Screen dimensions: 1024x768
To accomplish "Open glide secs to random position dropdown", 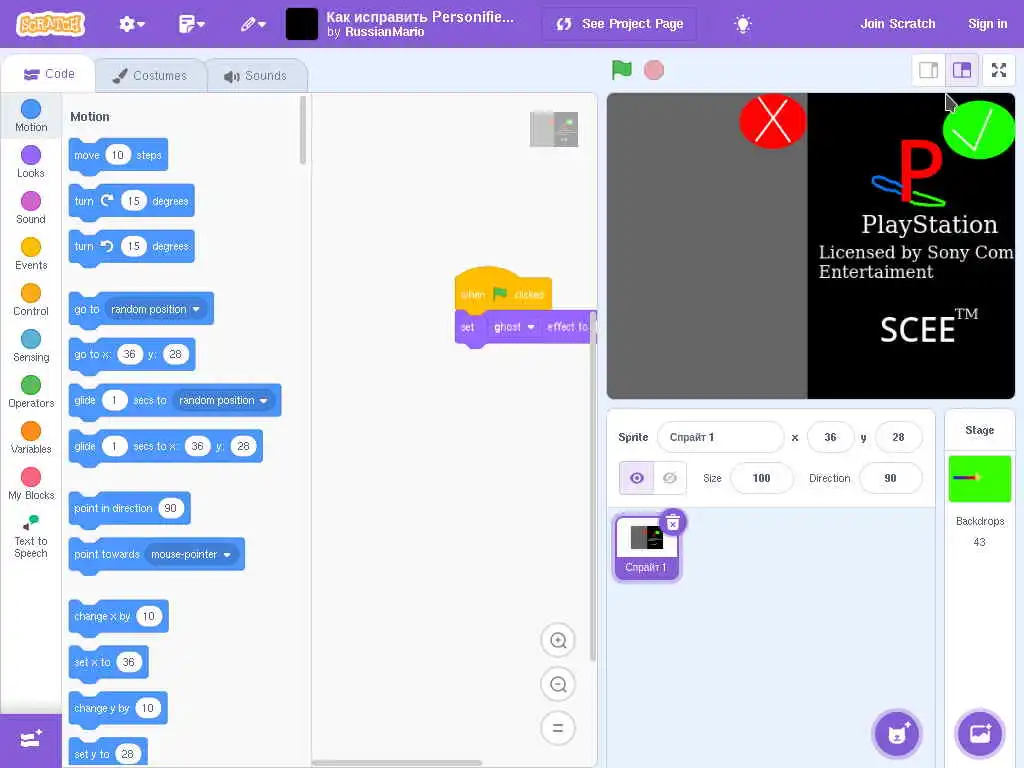I will [224, 400].
